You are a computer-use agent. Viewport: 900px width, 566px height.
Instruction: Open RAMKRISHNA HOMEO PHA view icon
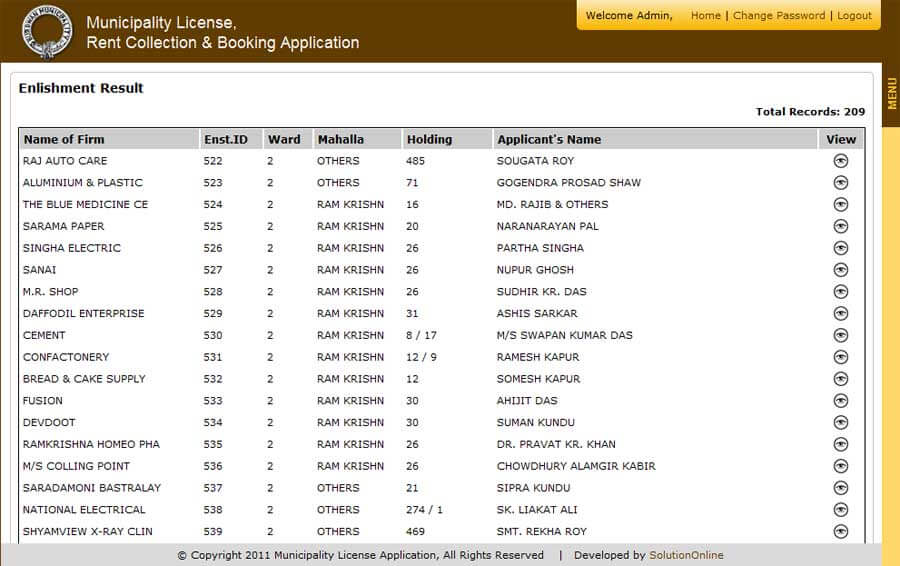840,445
